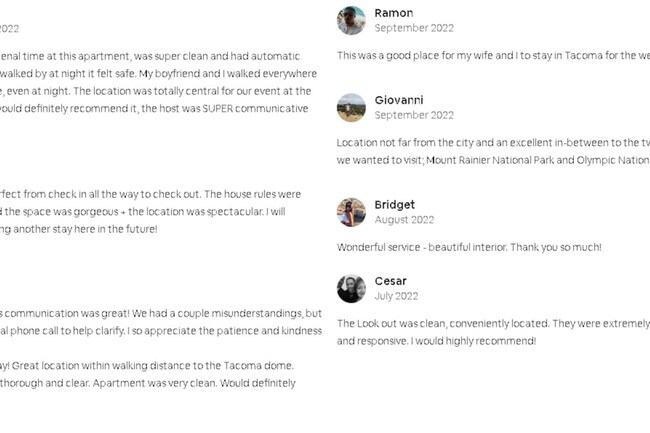650x433 pixels.
Task: Click Ramon's September 2022 review date
Action: [x=414, y=28]
